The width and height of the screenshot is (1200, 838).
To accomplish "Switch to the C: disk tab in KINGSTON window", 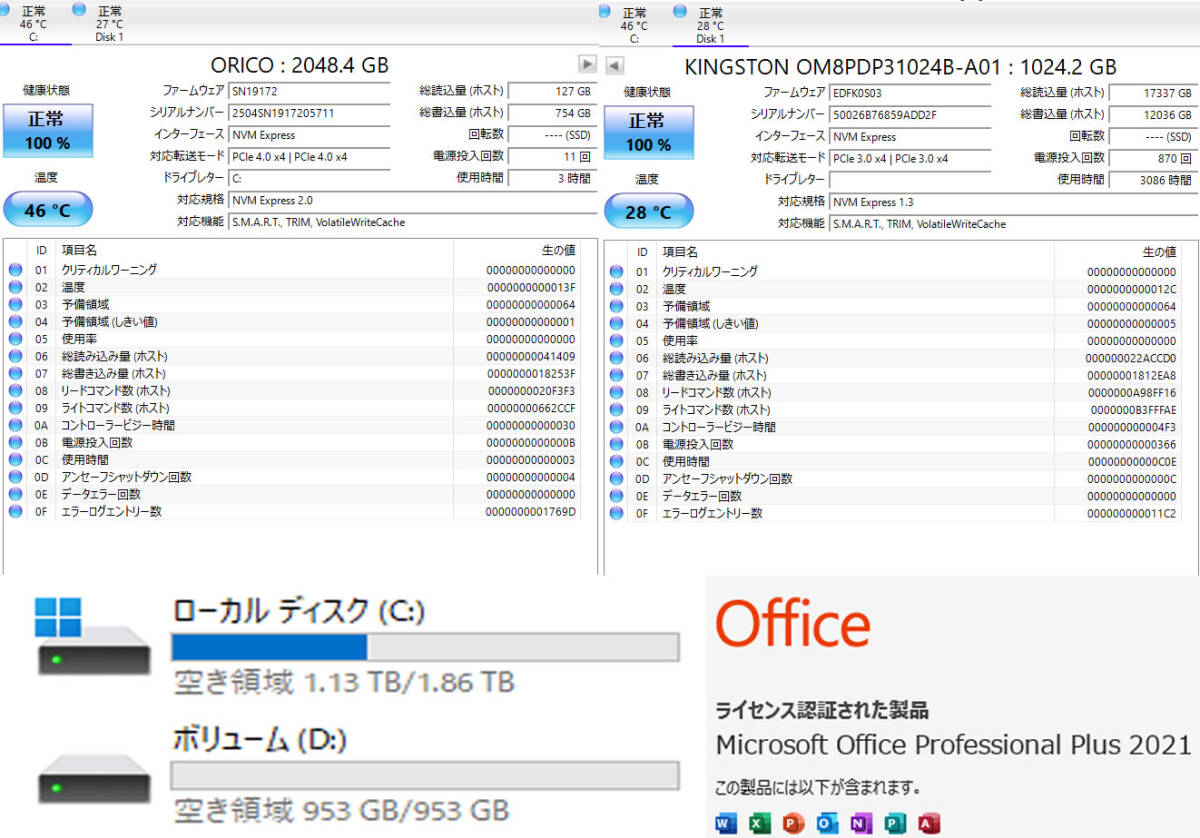I will 634,25.
